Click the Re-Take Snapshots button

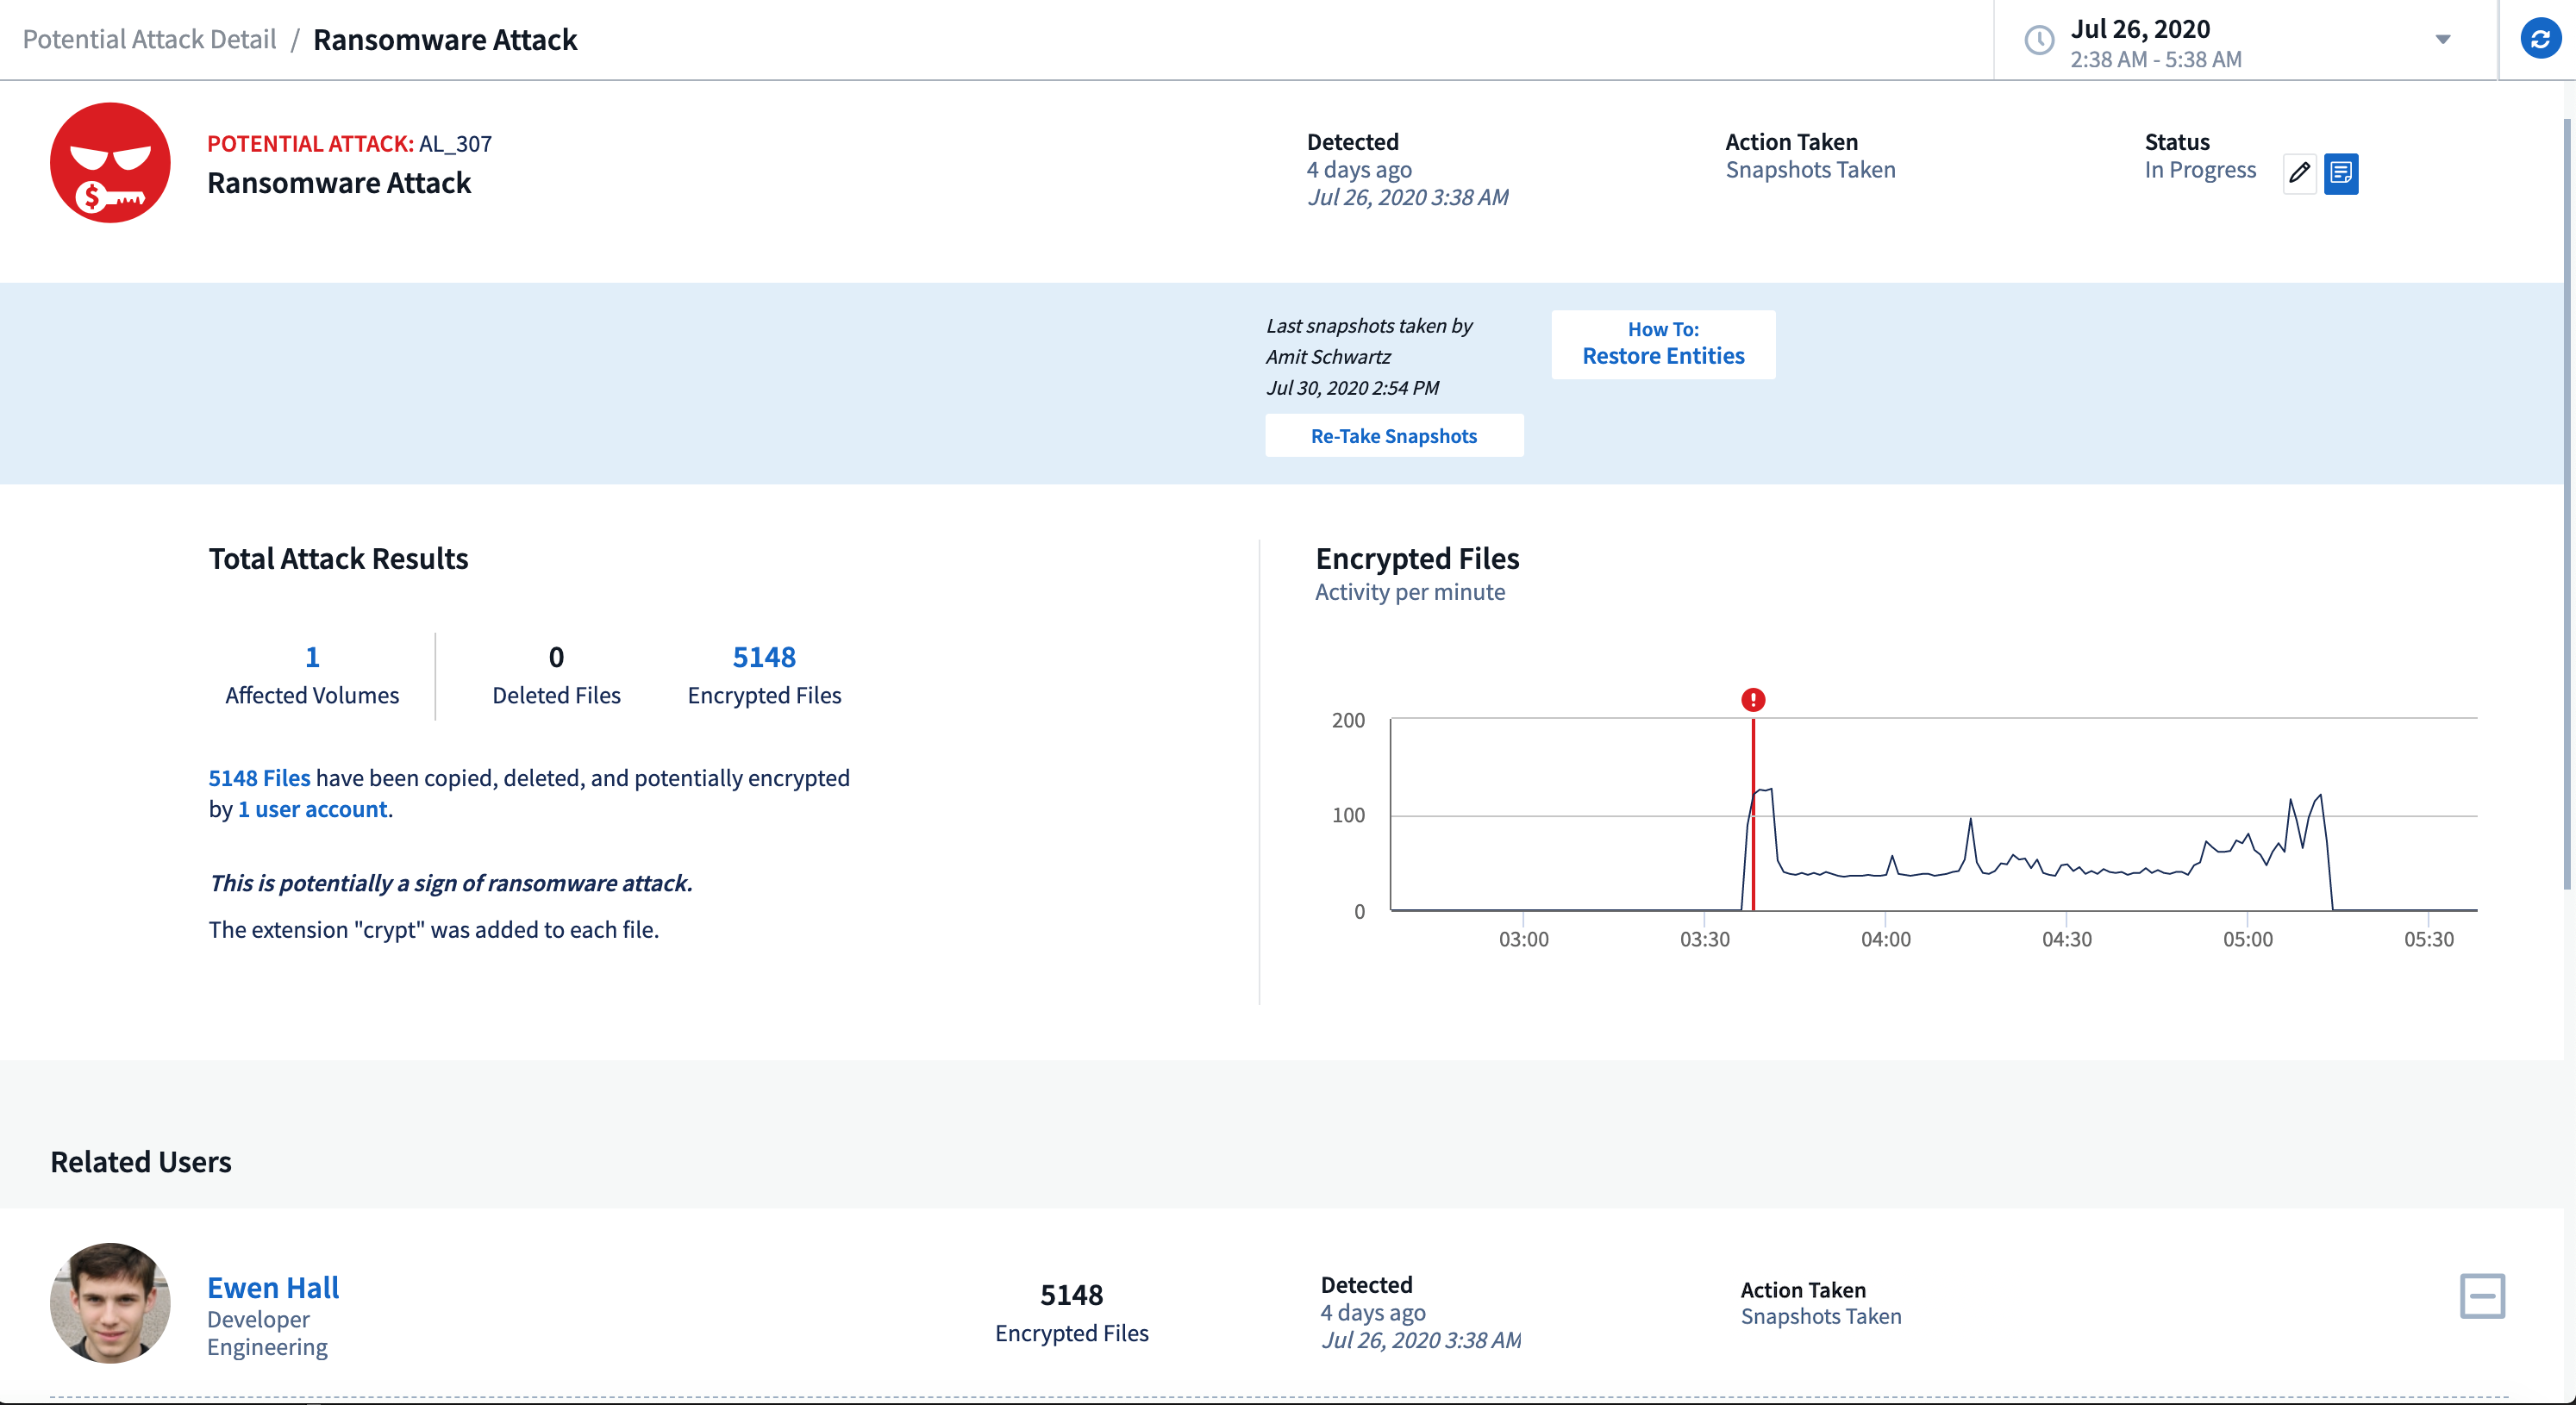click(1392, 434)
